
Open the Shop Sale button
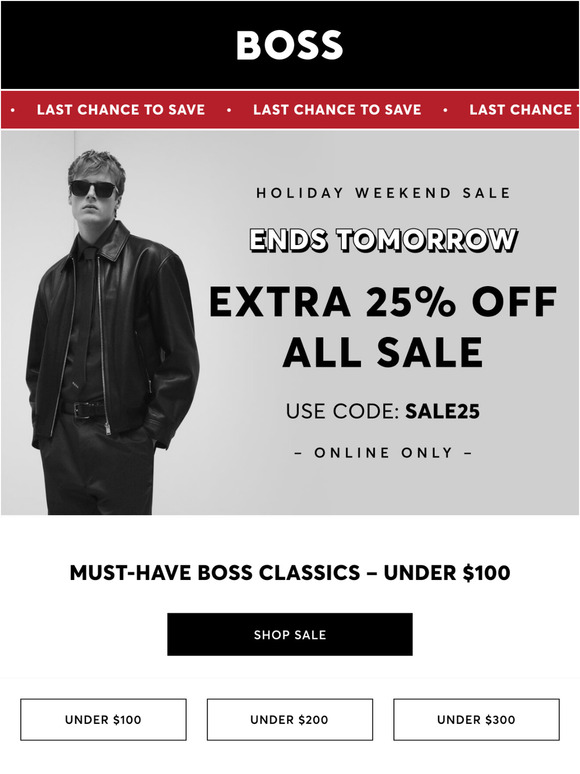(x=290, y=634)
